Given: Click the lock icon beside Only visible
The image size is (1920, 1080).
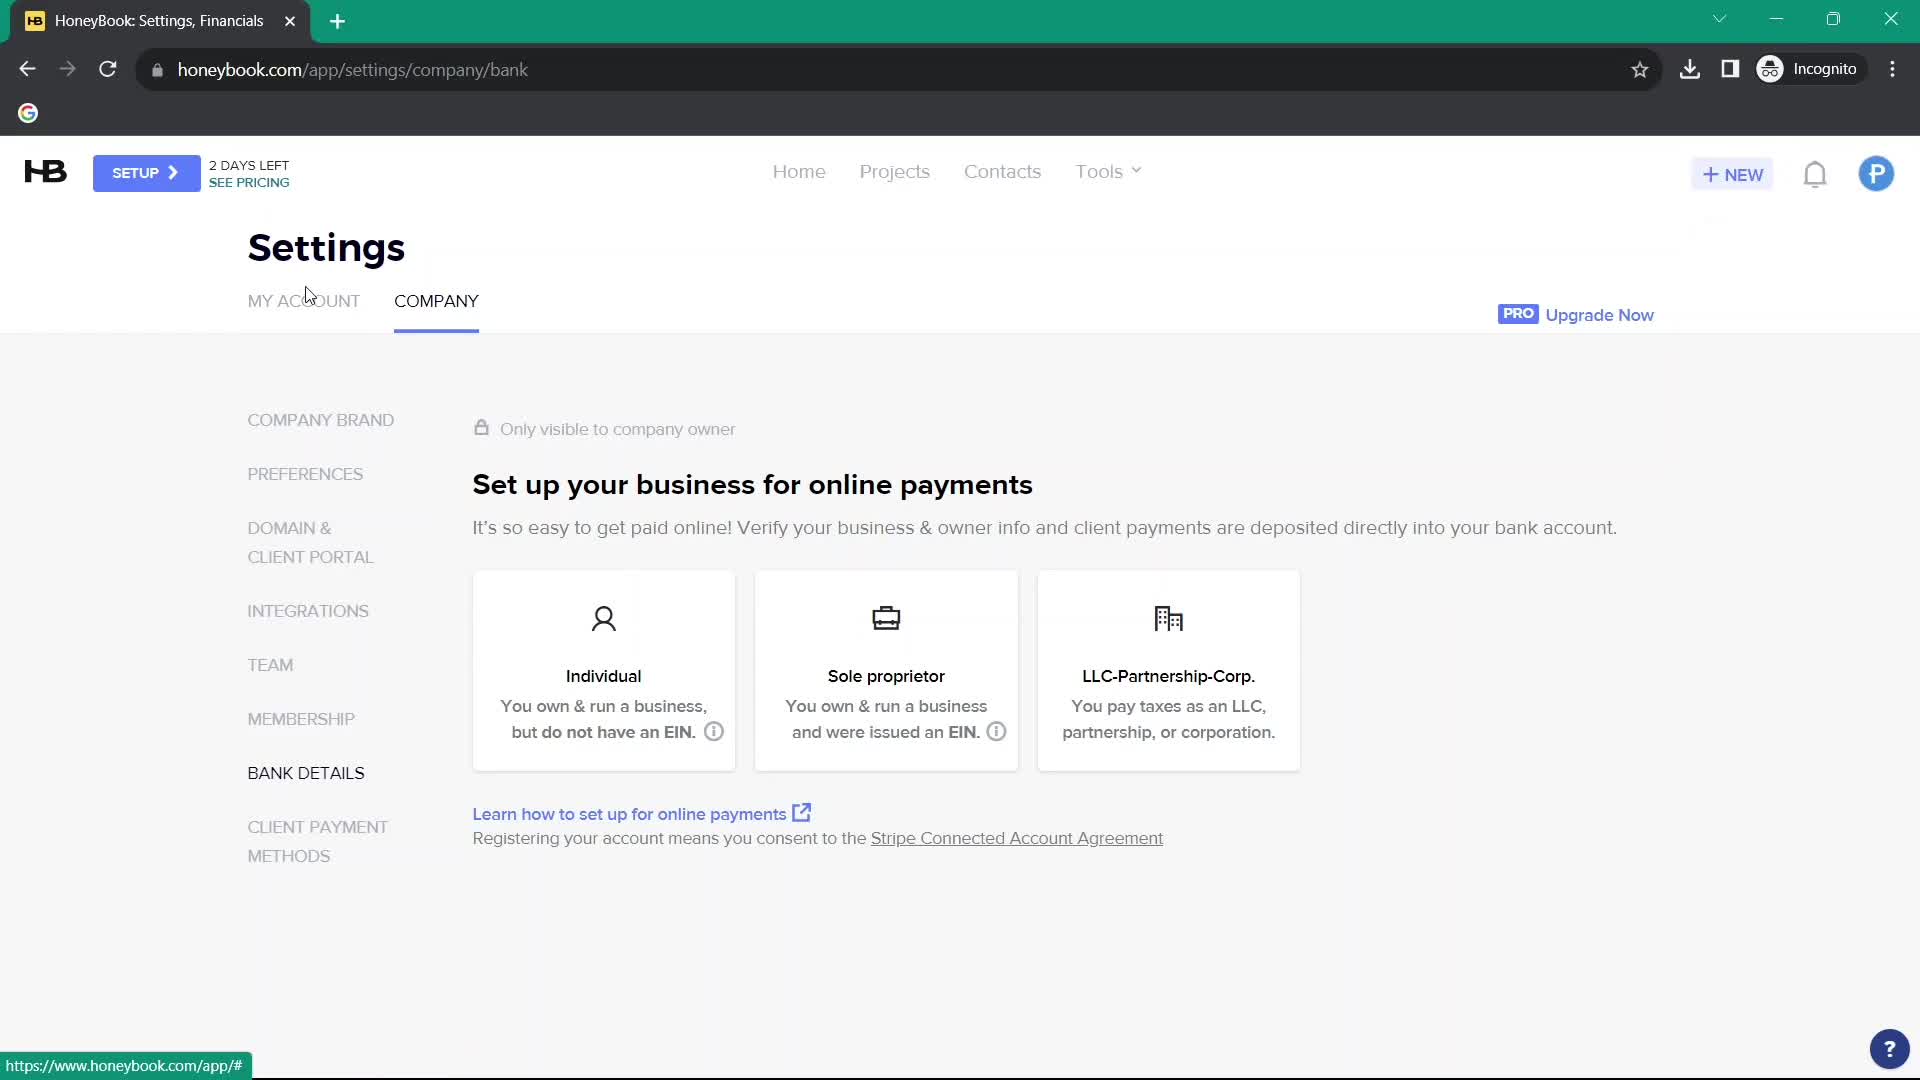Looking at the screenshot, I should (x=481, y=428).
